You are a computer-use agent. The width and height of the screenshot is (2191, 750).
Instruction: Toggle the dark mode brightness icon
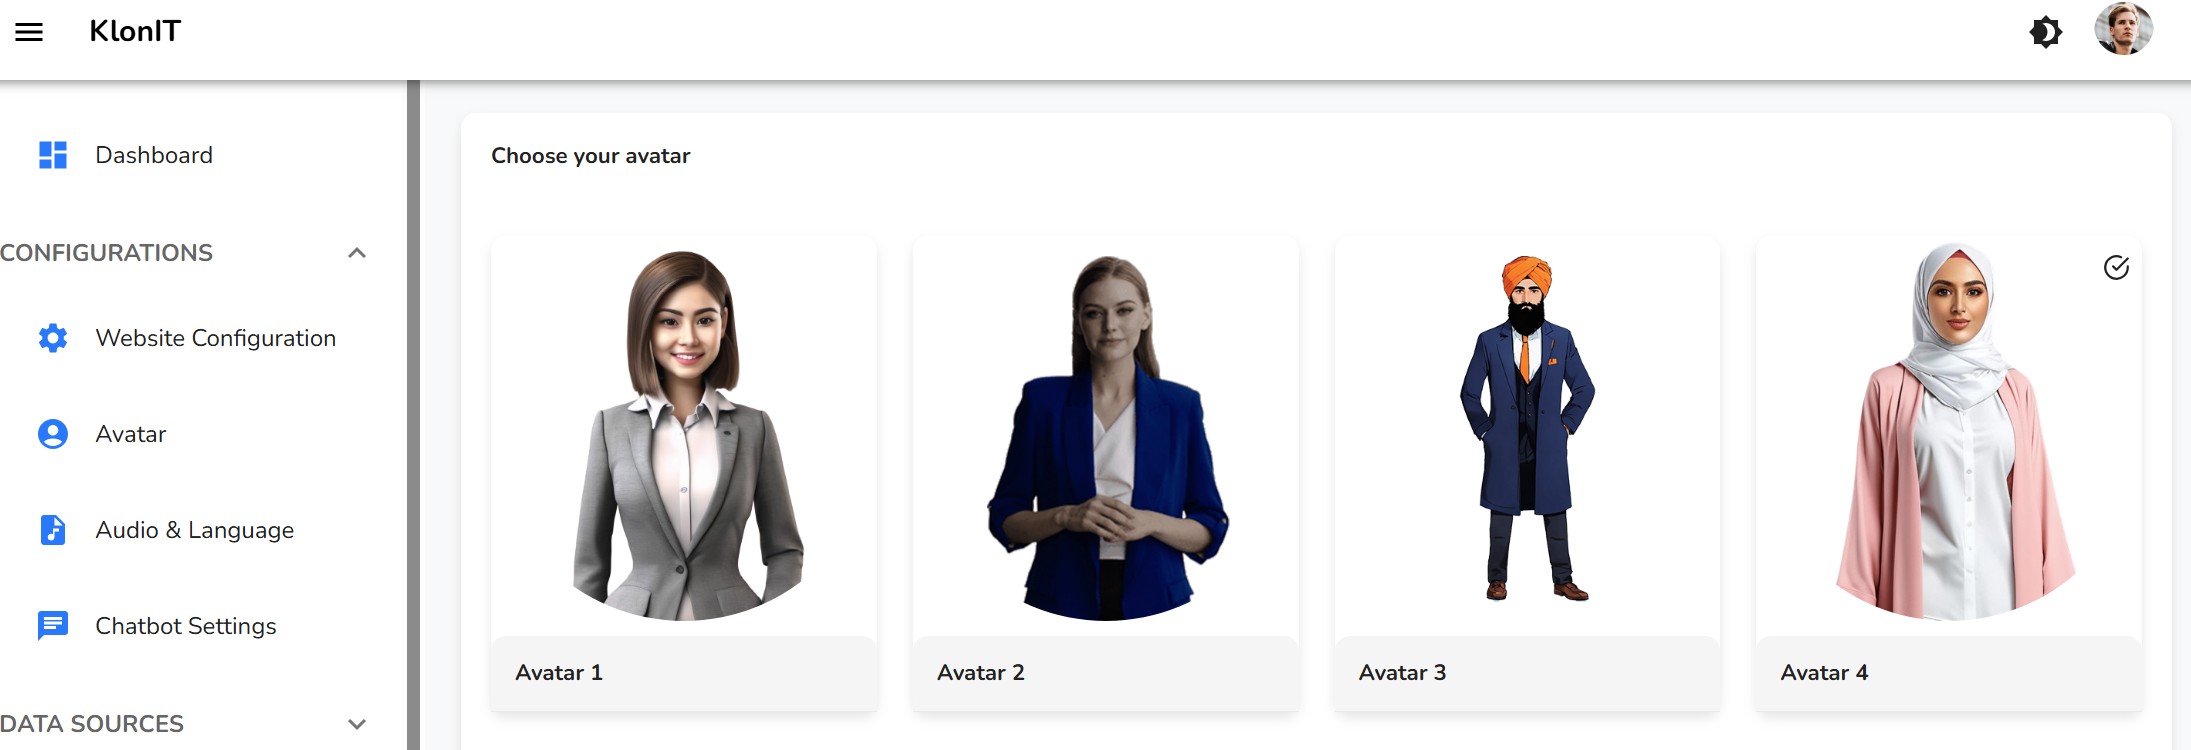(2045, 32)
